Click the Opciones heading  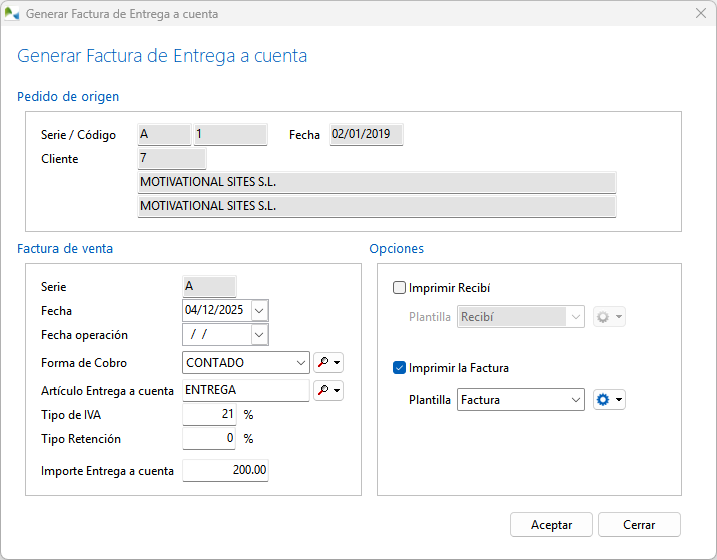click(396, 249)
